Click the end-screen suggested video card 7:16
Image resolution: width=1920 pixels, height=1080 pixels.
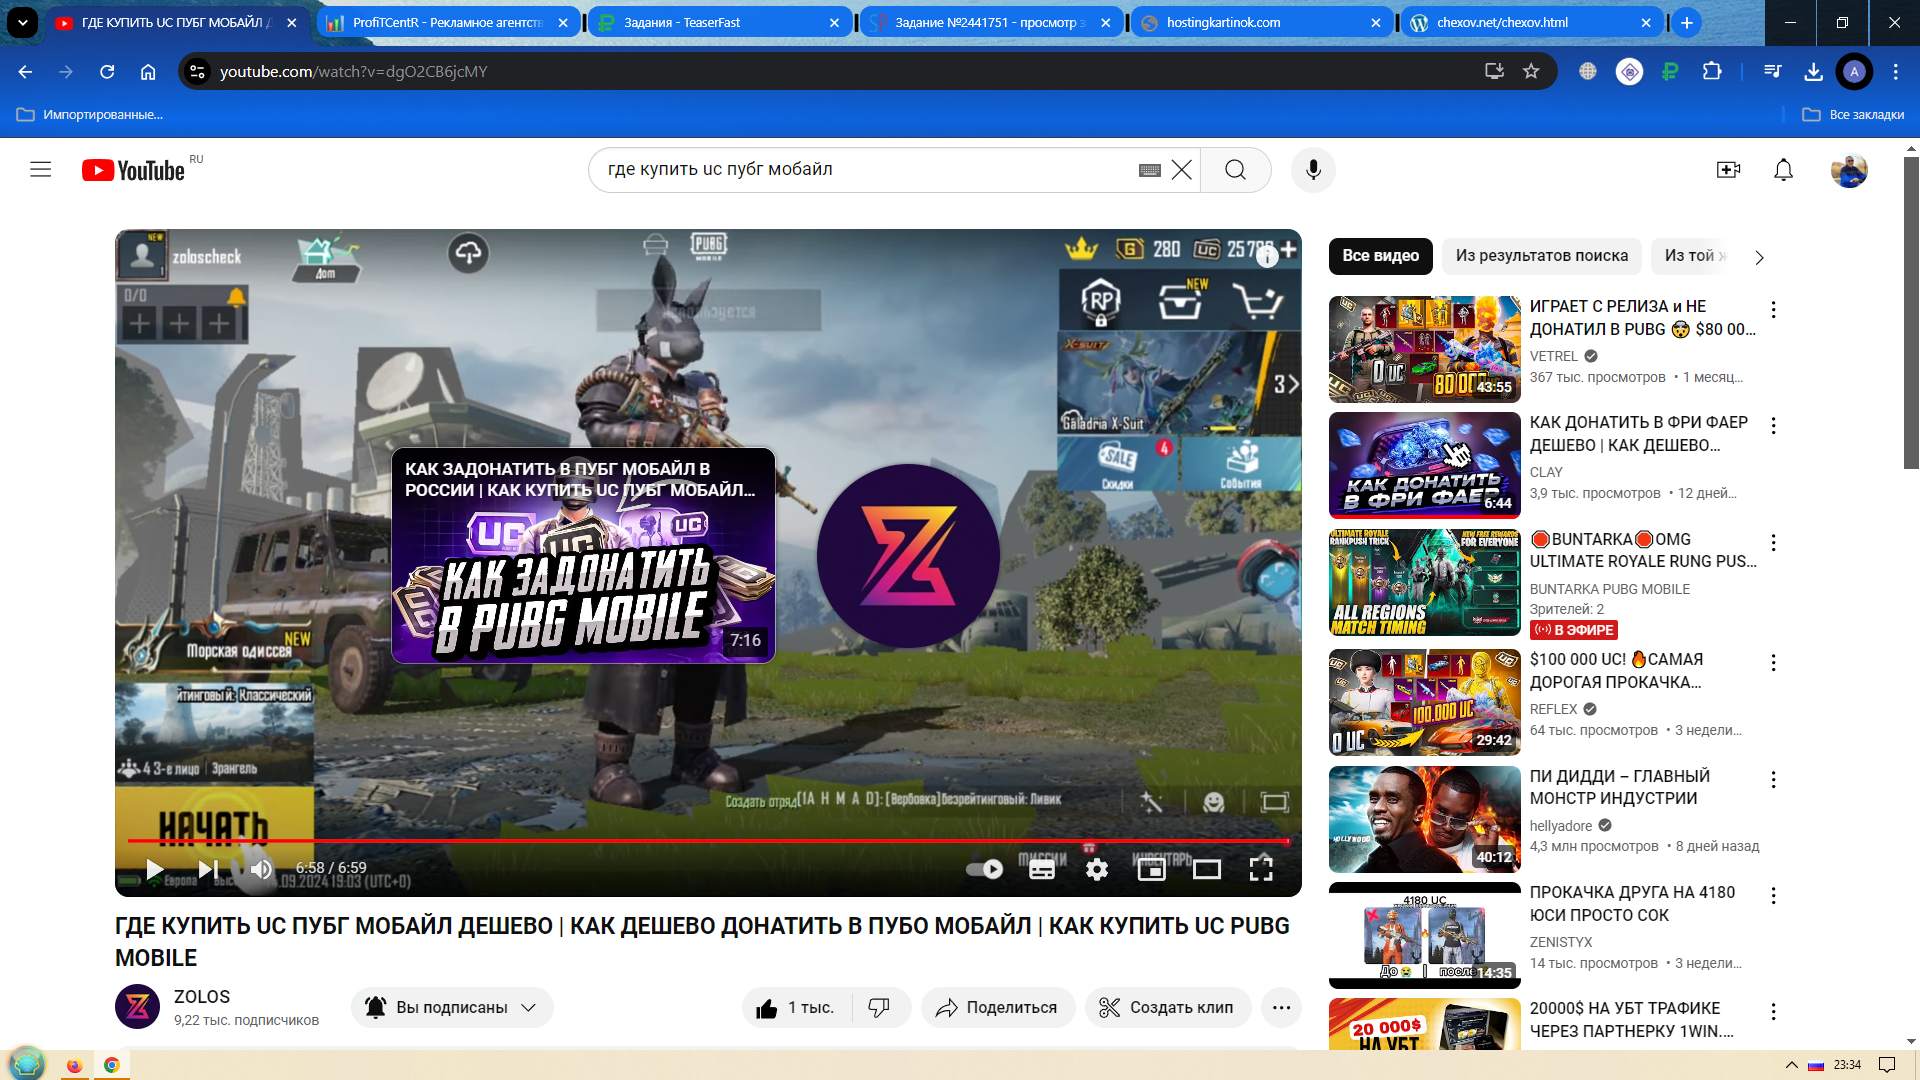pos(583,555)
